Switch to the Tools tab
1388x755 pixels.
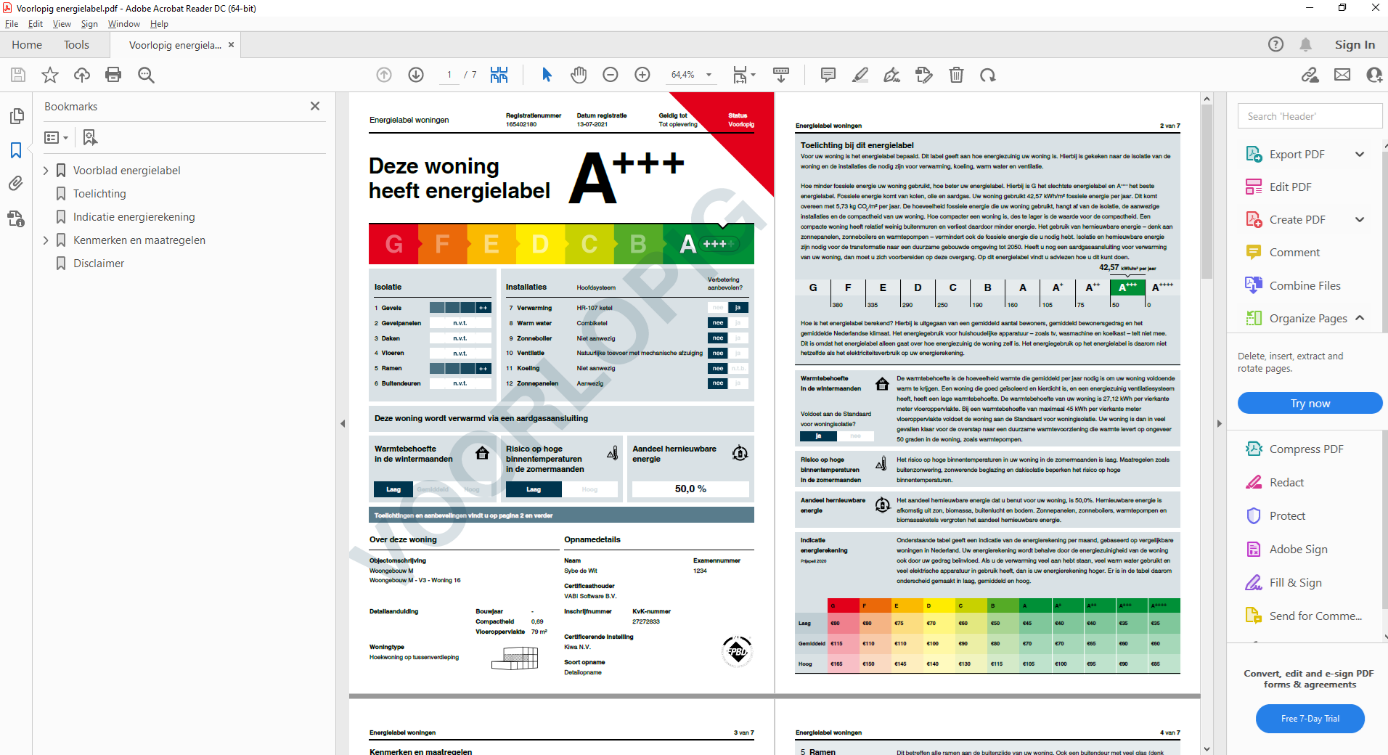[76, 45]
